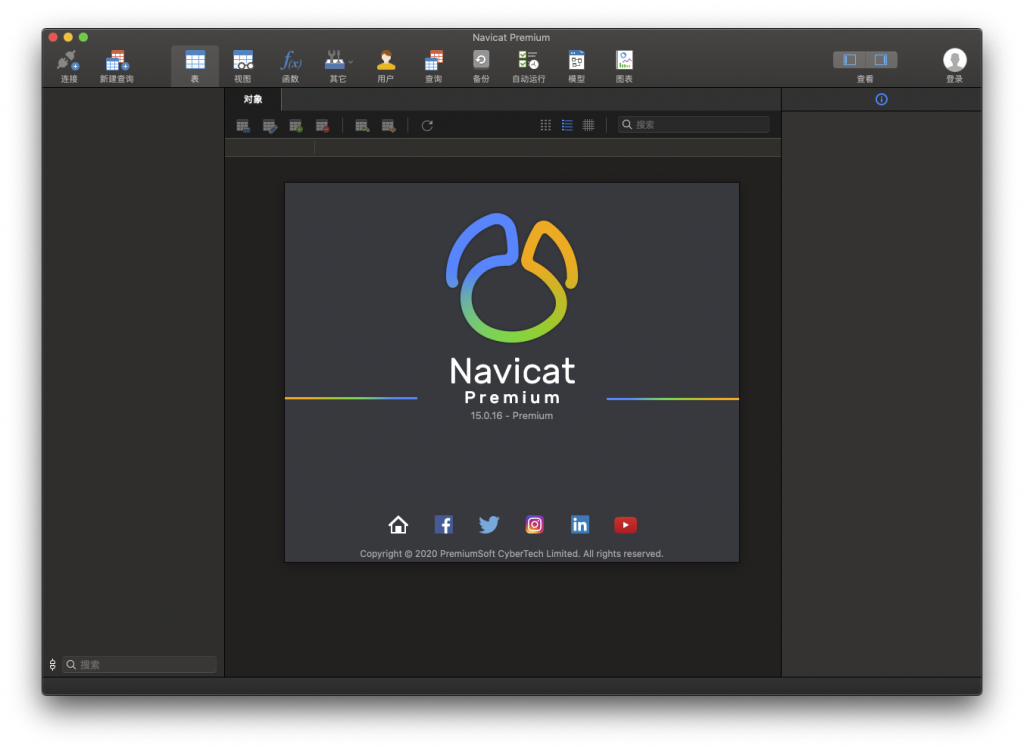The image size is (1024, 751).
Task: Switch to list view
Action: point(567,125)
